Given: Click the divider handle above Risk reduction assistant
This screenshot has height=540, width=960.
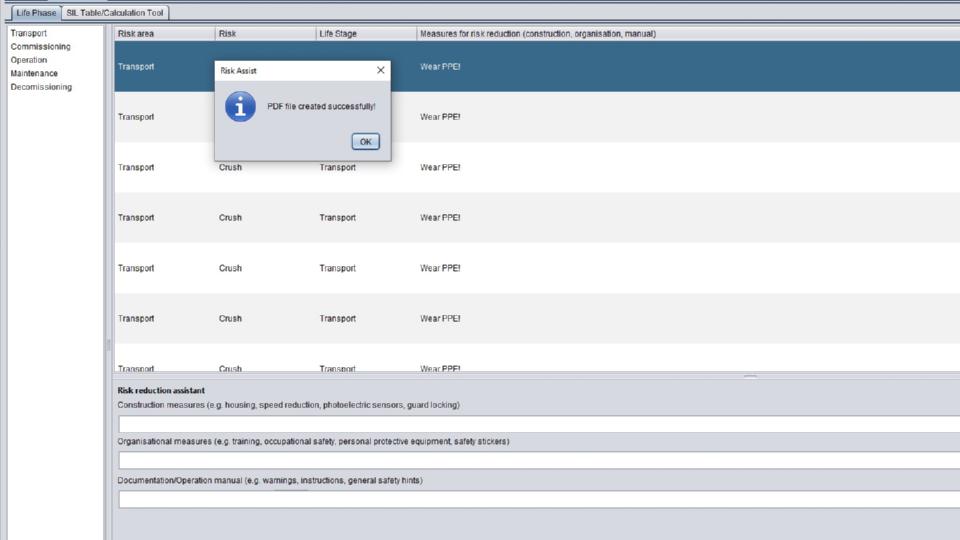Looking at the screenshot, I should [x=750, y=377].
